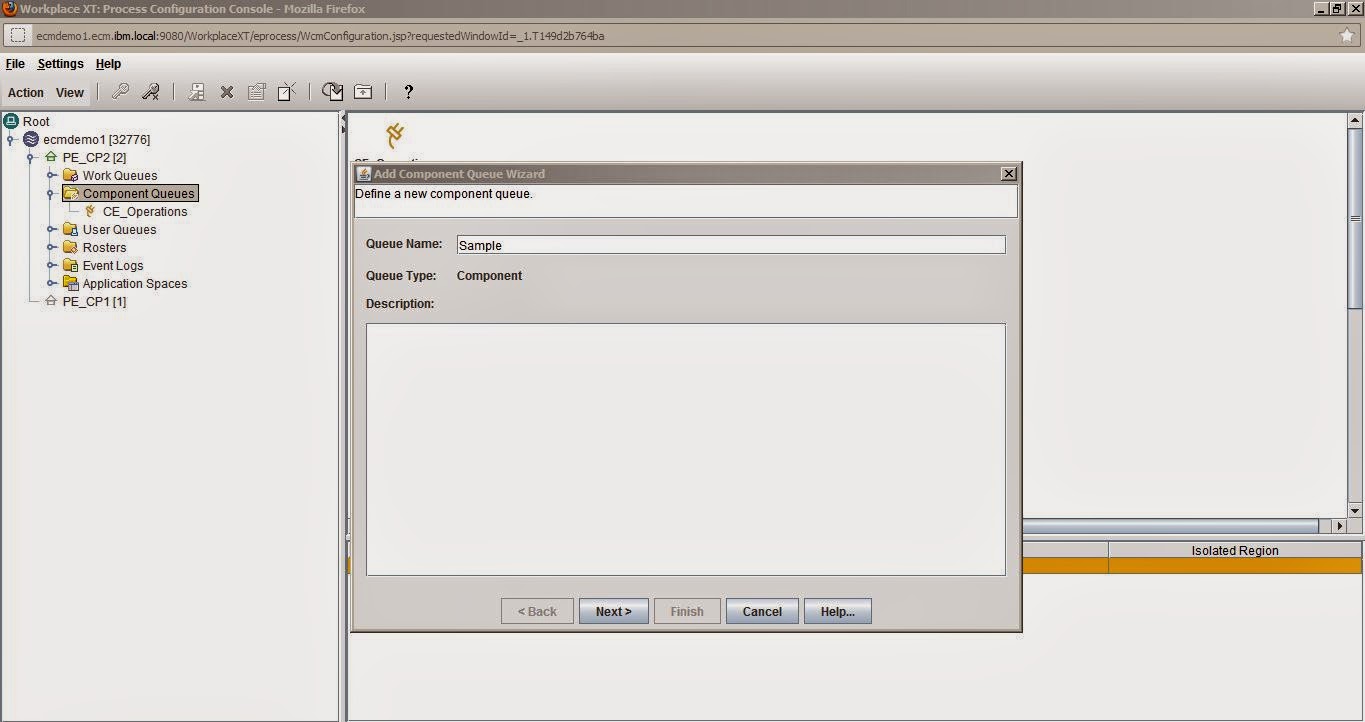Expand the Work Queues node

click(50, 175)
